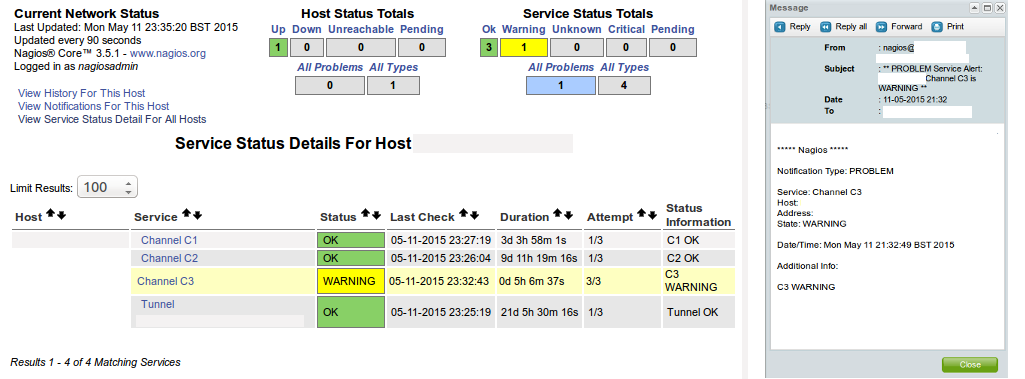Reply all in the Message window

tap(844, 27)
